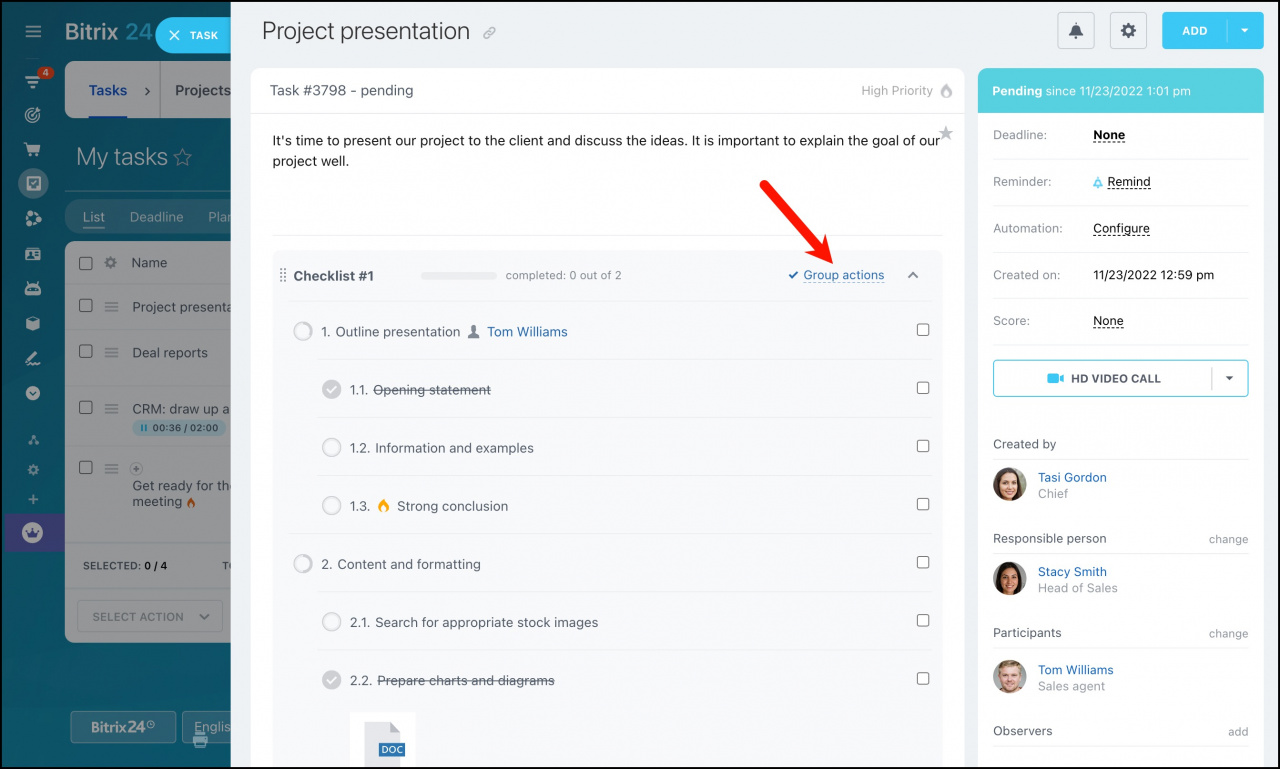
Task: Click Configure for Automation
Action: coord(1121,228)
